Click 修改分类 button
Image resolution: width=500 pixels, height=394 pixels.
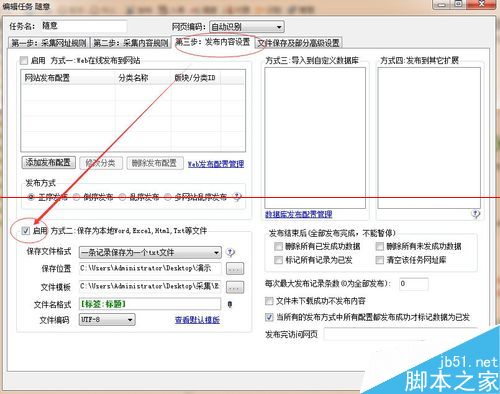click(100, 163)
